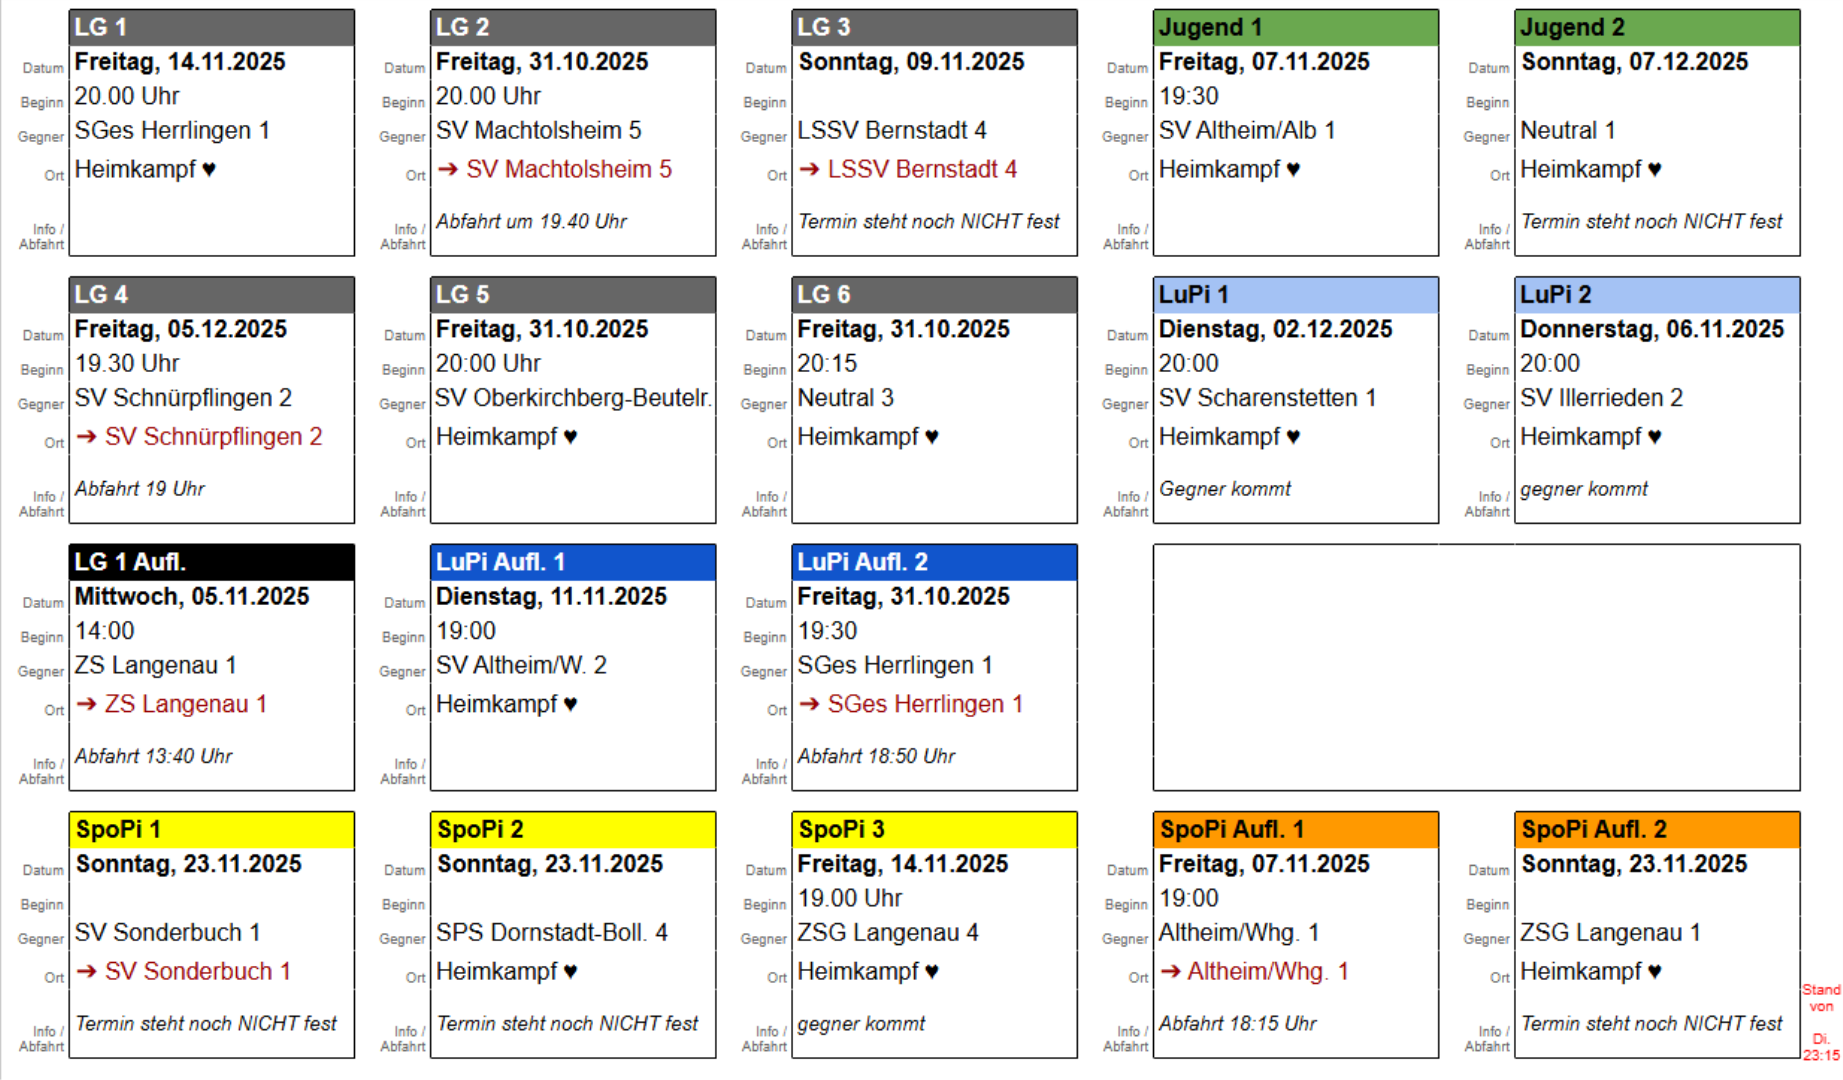Image resolution: width=1843 pixels, height=1080 pixels.
Task: Select the black LG 1 Aufl. header
Action: [211, 562]
